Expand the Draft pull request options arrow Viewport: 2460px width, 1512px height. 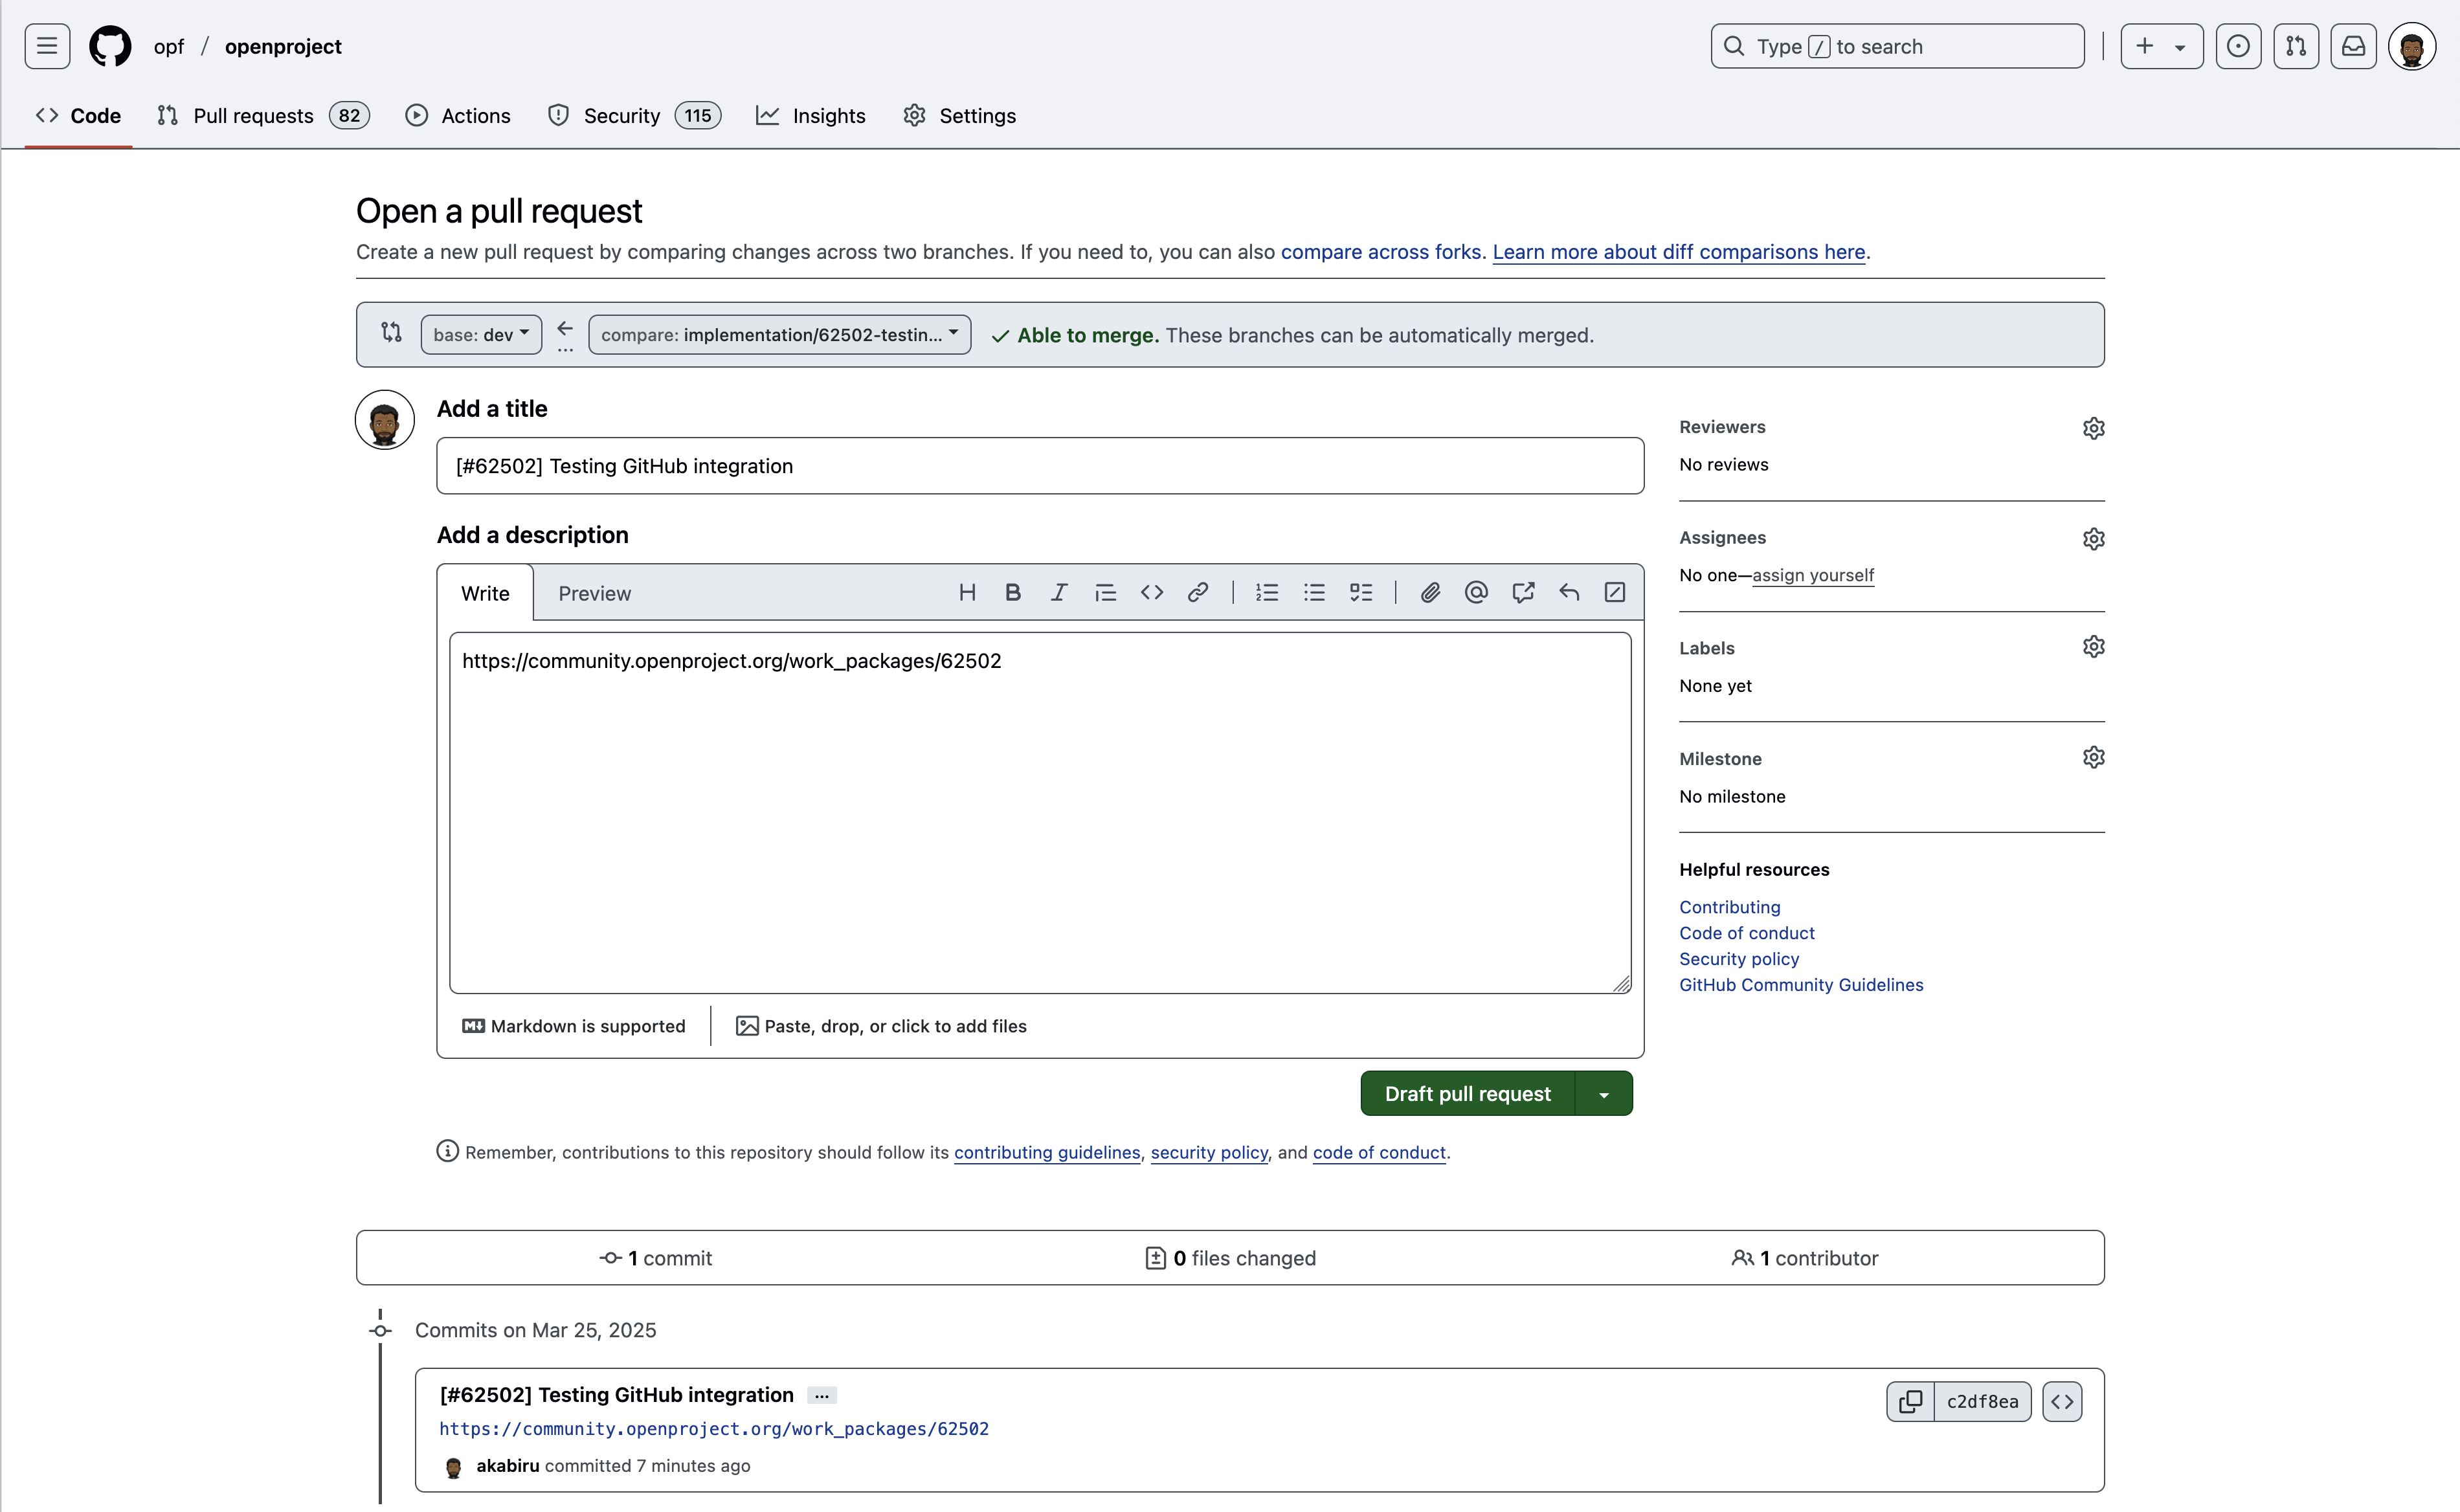pyautogui.click(x=1604, y=1093)
